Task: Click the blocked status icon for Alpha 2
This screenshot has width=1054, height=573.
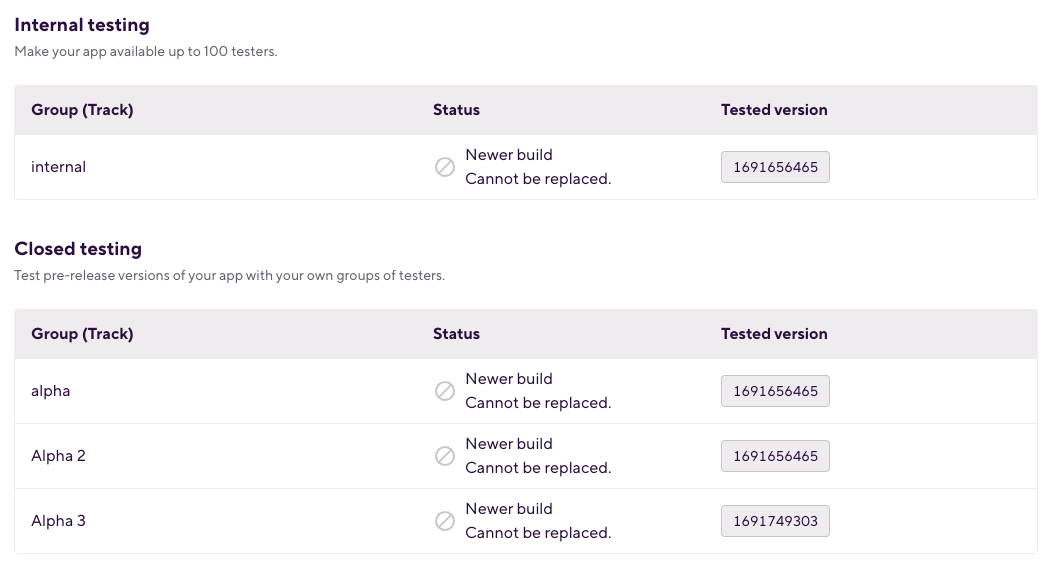Action: pyautogui.click(x=444, y=456)
